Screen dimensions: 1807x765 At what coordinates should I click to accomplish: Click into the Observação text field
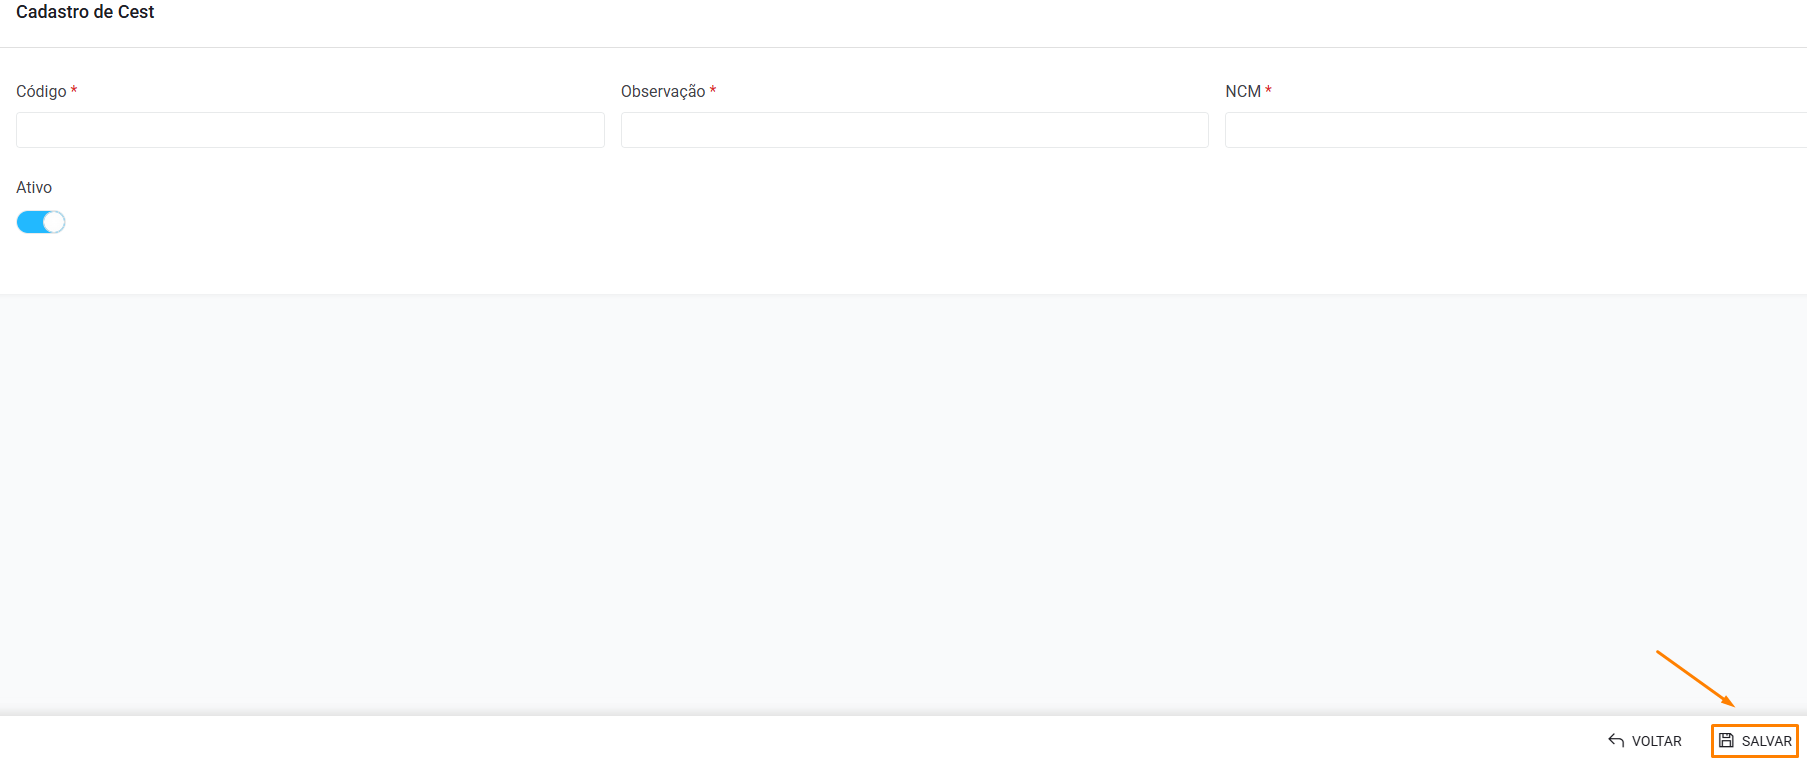[x=914, y=130]
